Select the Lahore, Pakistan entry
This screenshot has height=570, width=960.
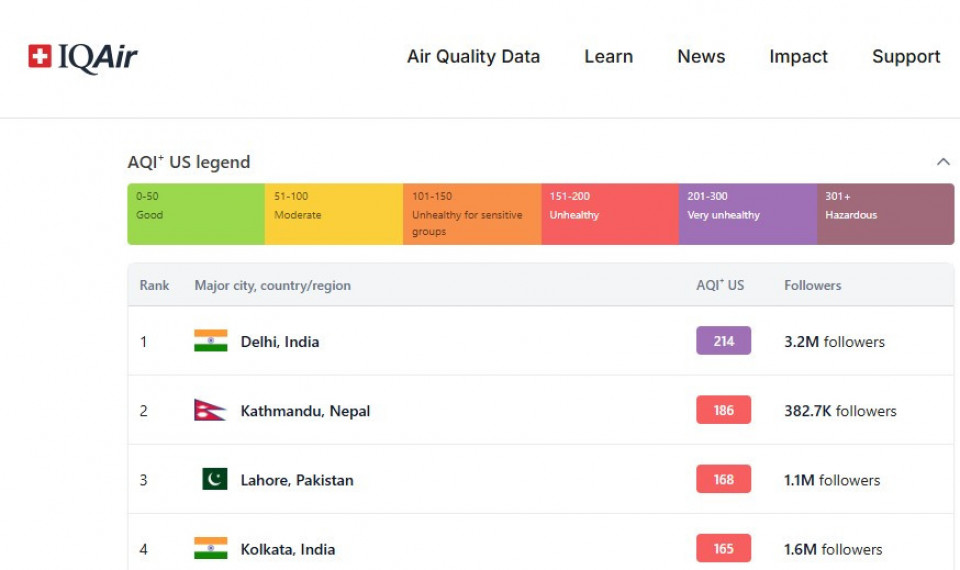tap(297, 480)
